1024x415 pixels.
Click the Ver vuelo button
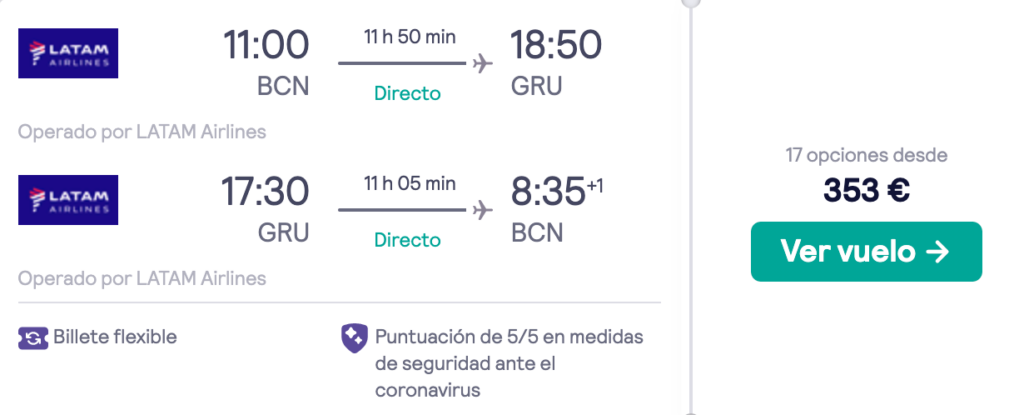coord(866,252)
